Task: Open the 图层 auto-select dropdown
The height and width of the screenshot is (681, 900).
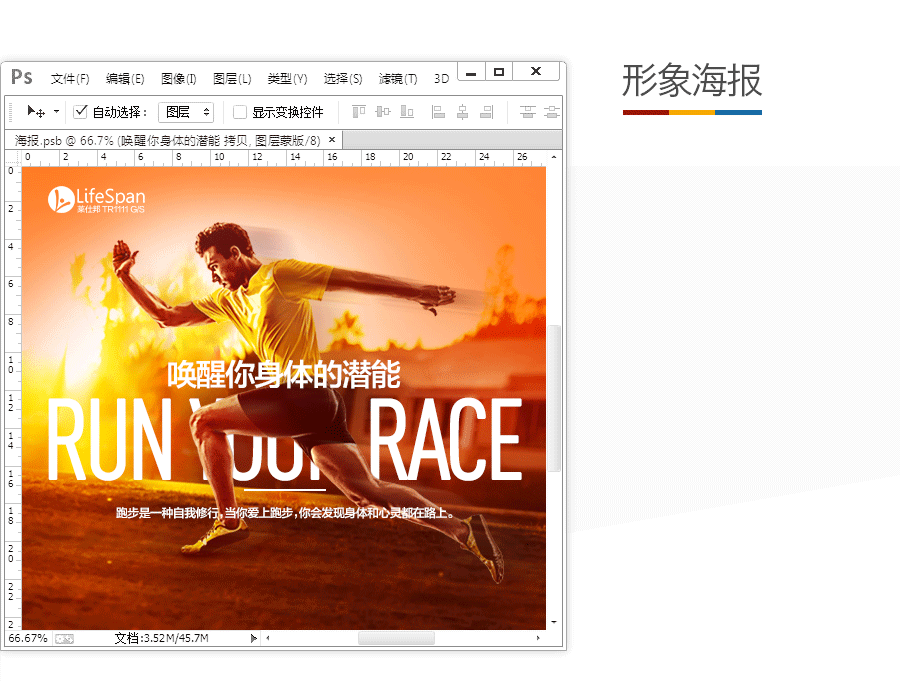Action: (x=186, y=112)
